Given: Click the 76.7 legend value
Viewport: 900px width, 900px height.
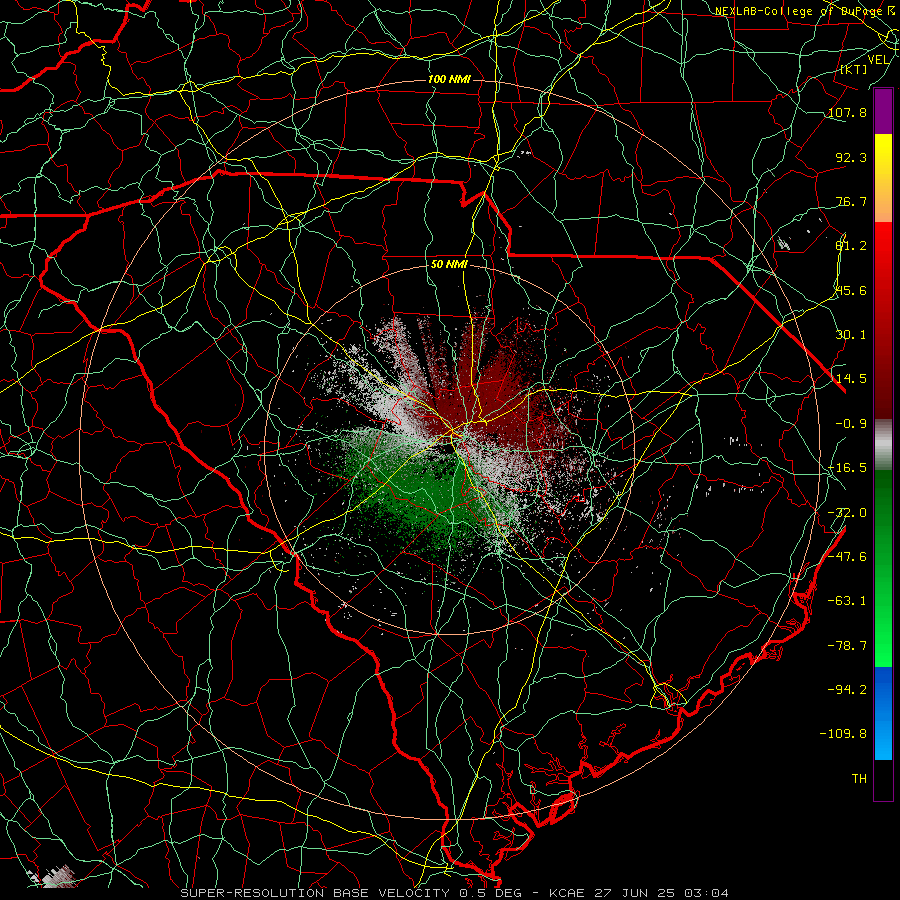Looking at the screenshot, I should pyautogui.click(x=851, y=201).
